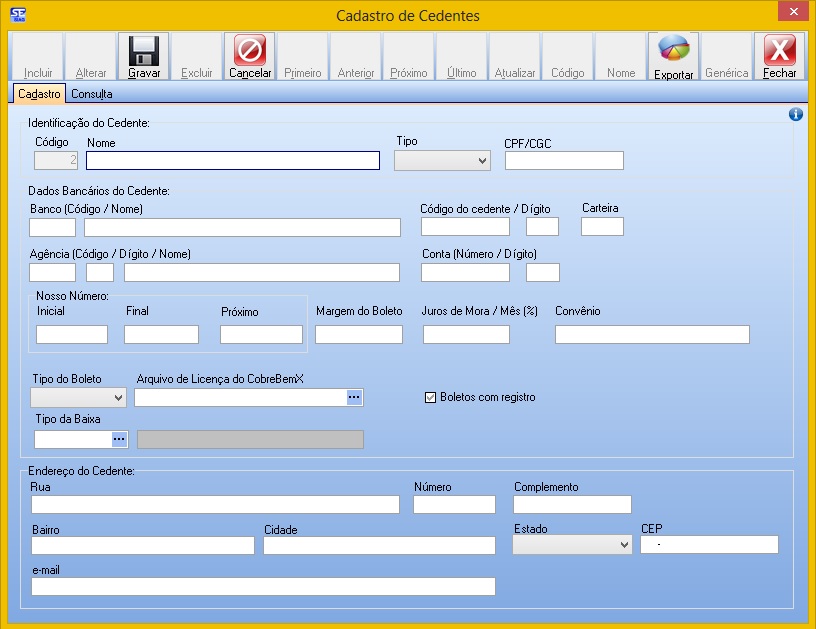Screen dimensions: 816x629
Task: Switch to the Consulta tab
Action: (x=91, y=94)
